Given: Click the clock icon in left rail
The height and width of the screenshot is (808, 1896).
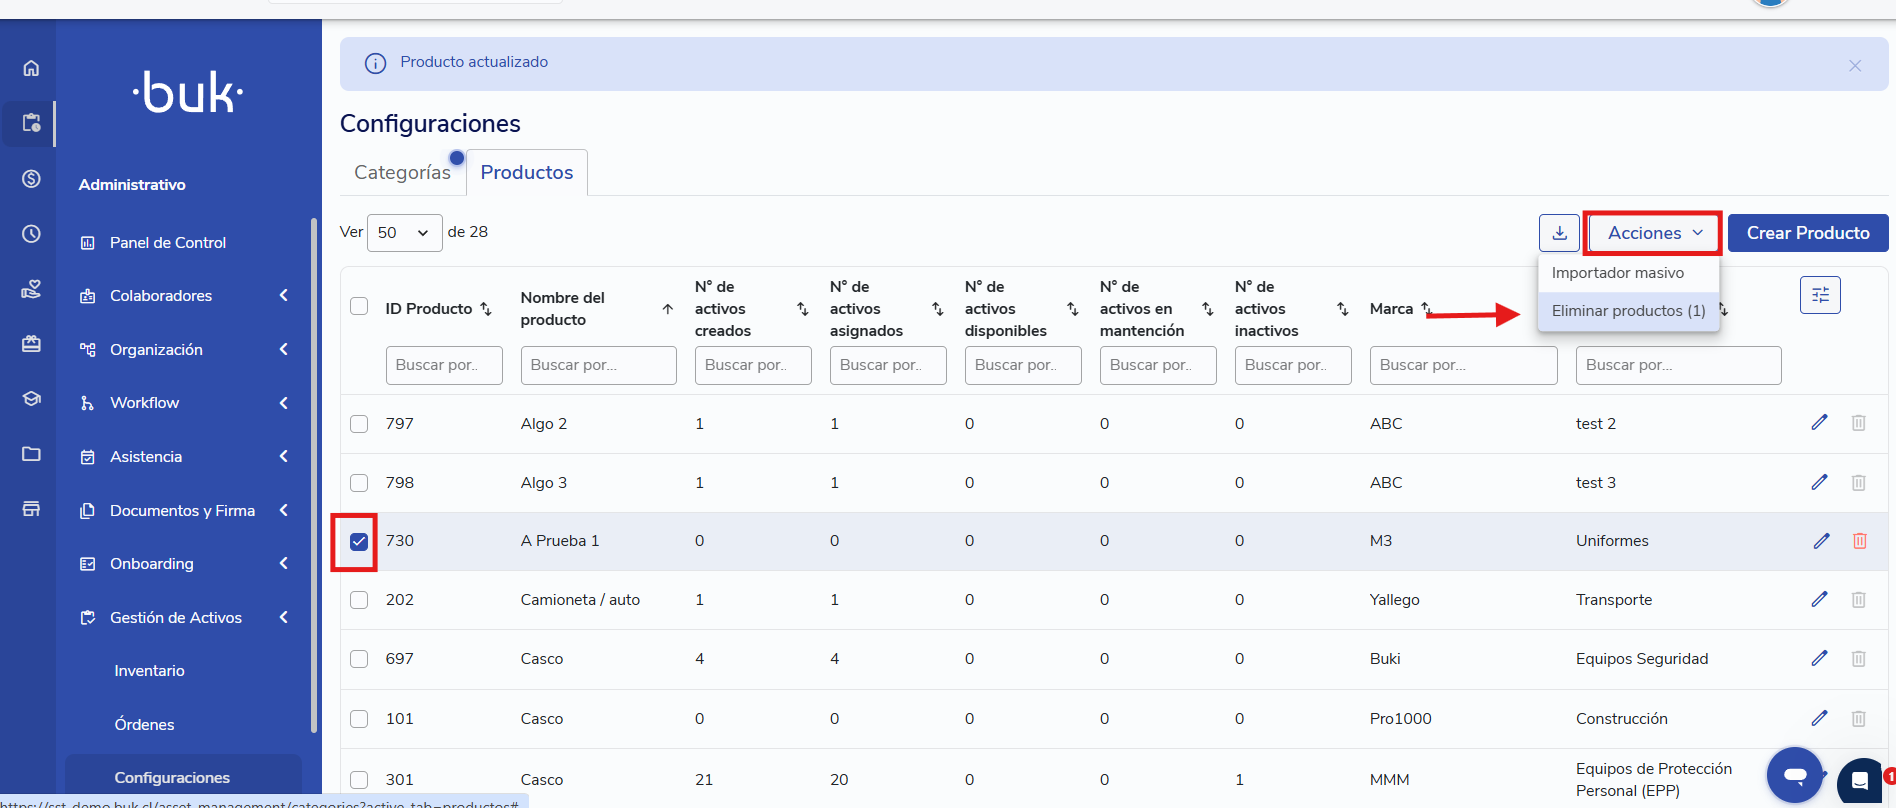Looking at the screenshot, I should 31,234.
